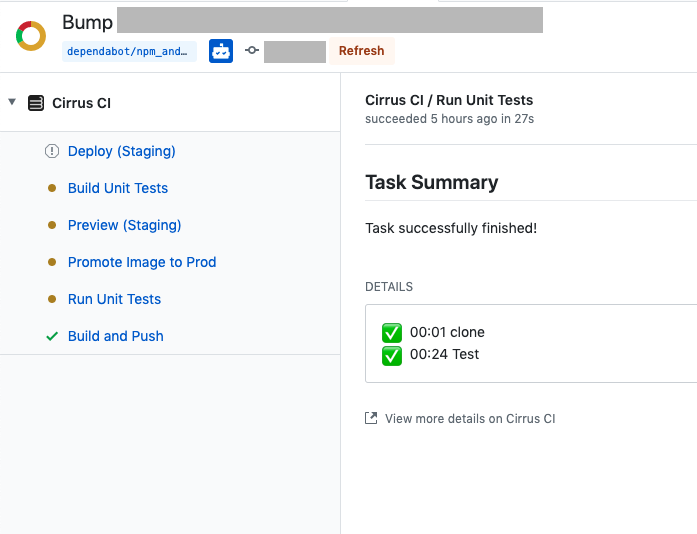Image resolution: width=697 pixels, height=534 pixels.
Task: Open the Run Unit Tests check
Action: 114,299
